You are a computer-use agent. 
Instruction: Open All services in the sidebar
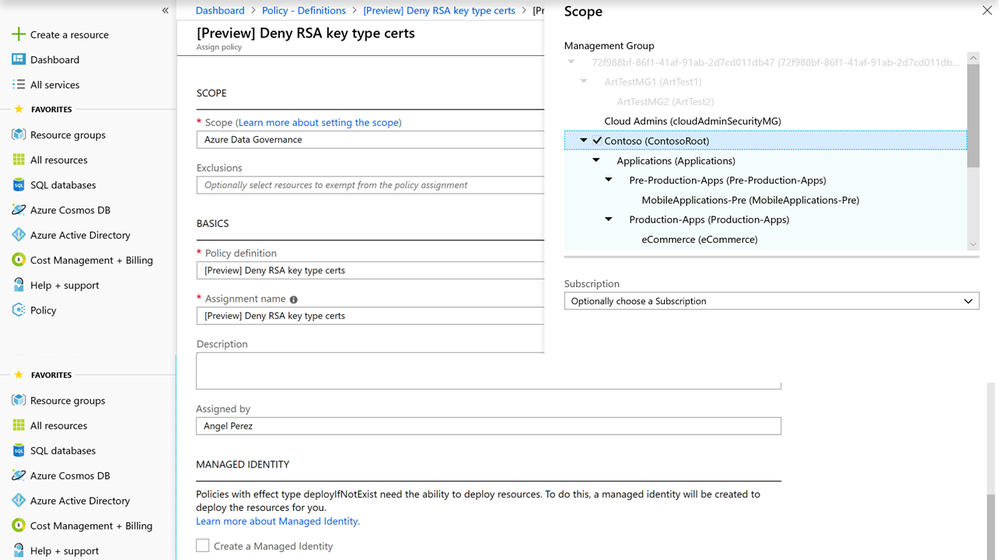coord(55,85)
